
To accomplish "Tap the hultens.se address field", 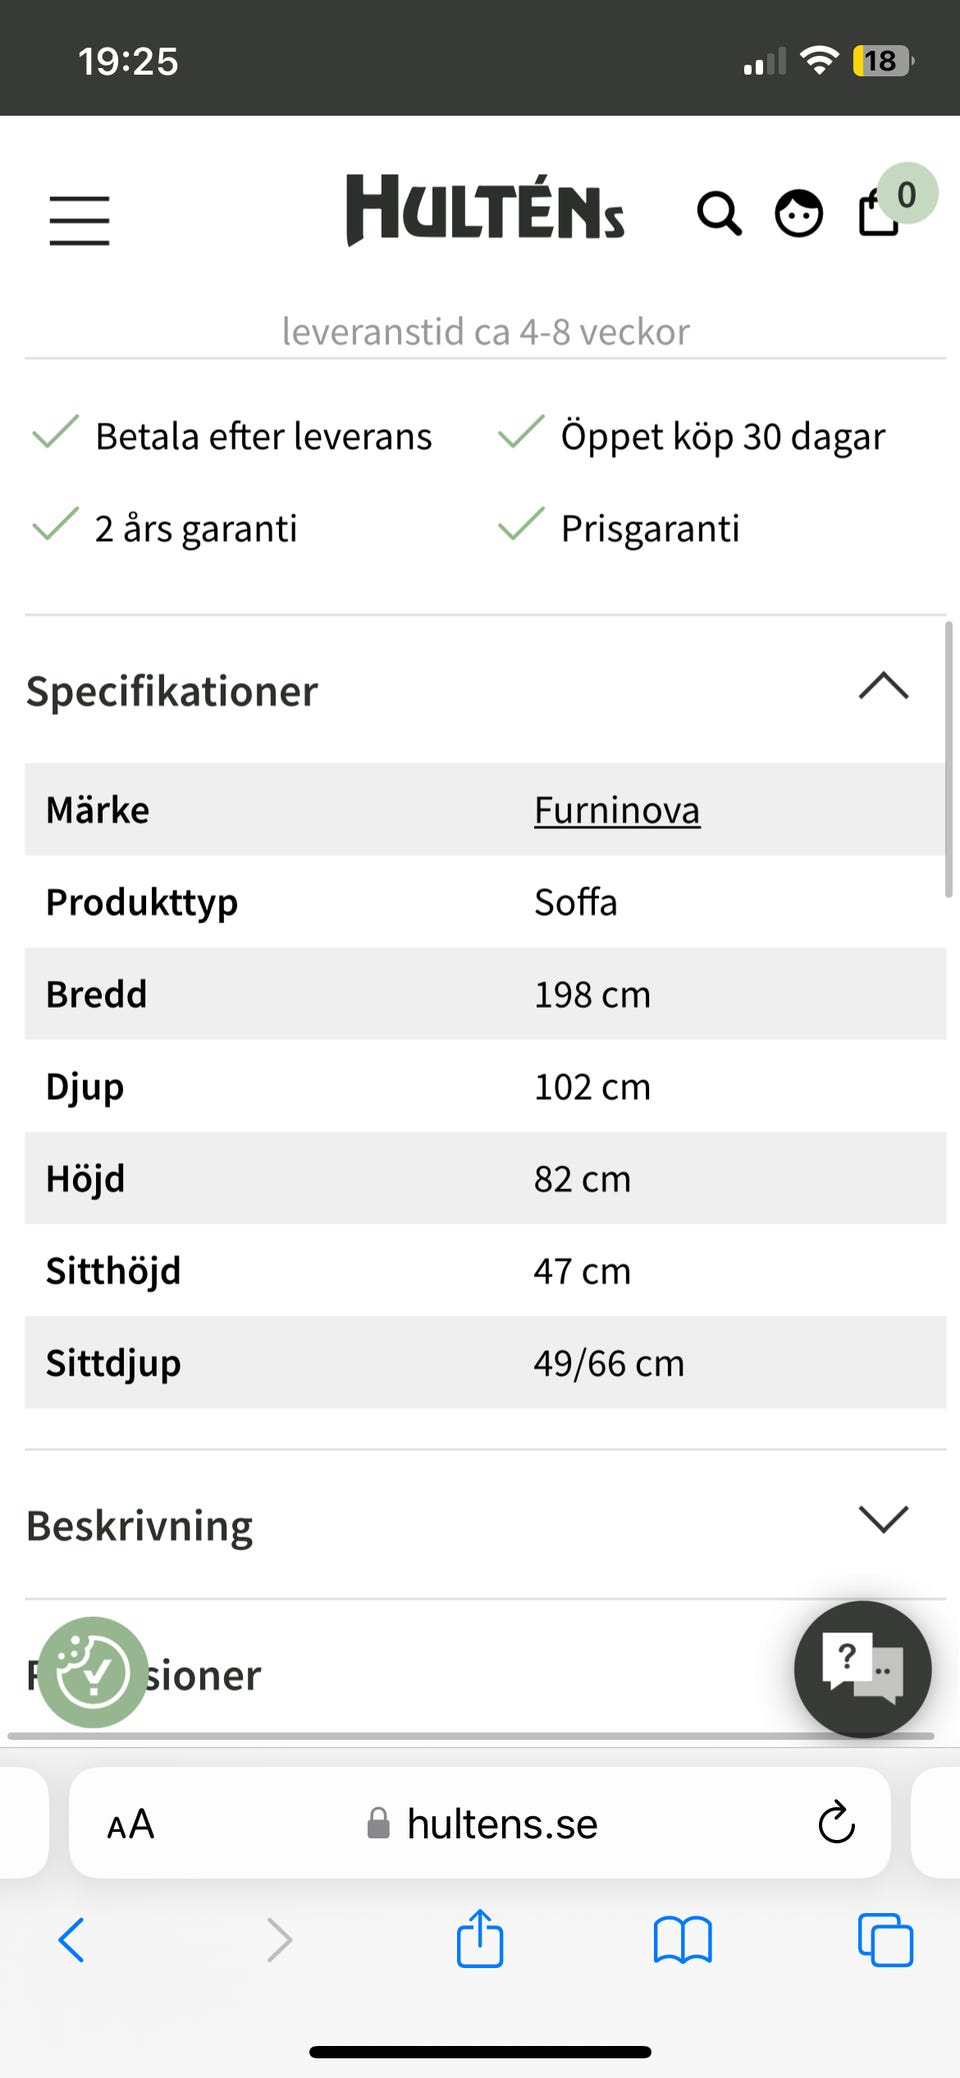I will click(x=500, y=1824).
